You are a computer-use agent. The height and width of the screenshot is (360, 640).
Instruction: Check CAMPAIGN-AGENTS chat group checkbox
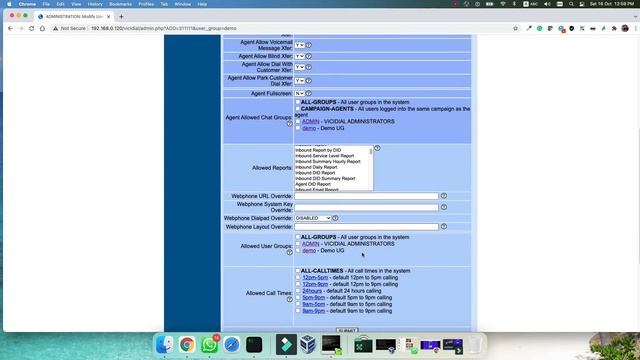click(298, 109)
